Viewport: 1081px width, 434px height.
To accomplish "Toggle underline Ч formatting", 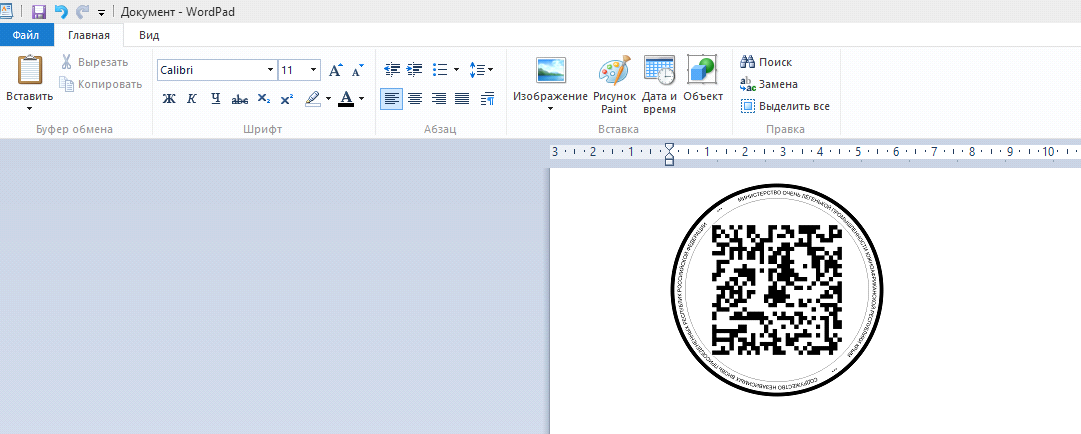I will [x=216, y=99].
